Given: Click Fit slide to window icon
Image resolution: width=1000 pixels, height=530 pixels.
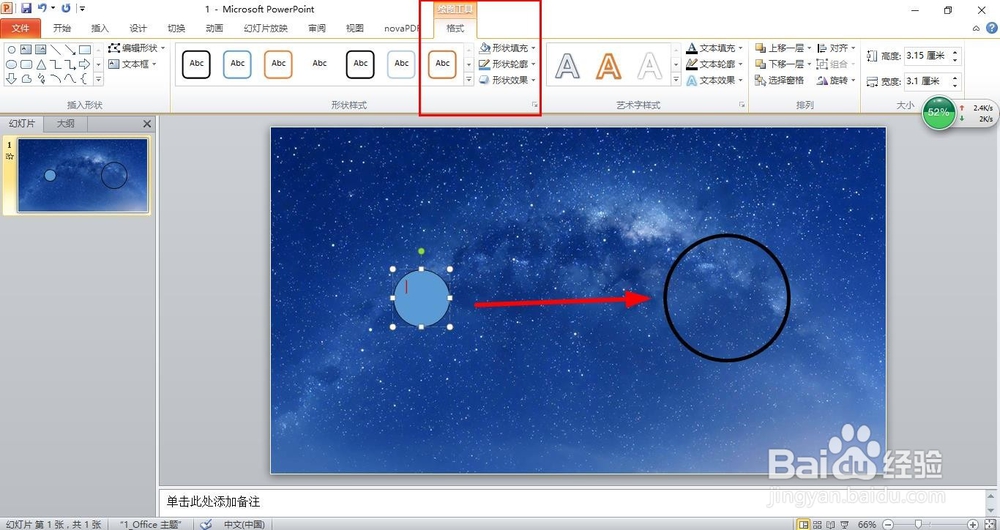Looking at the screenshot, I should (989, 524).
